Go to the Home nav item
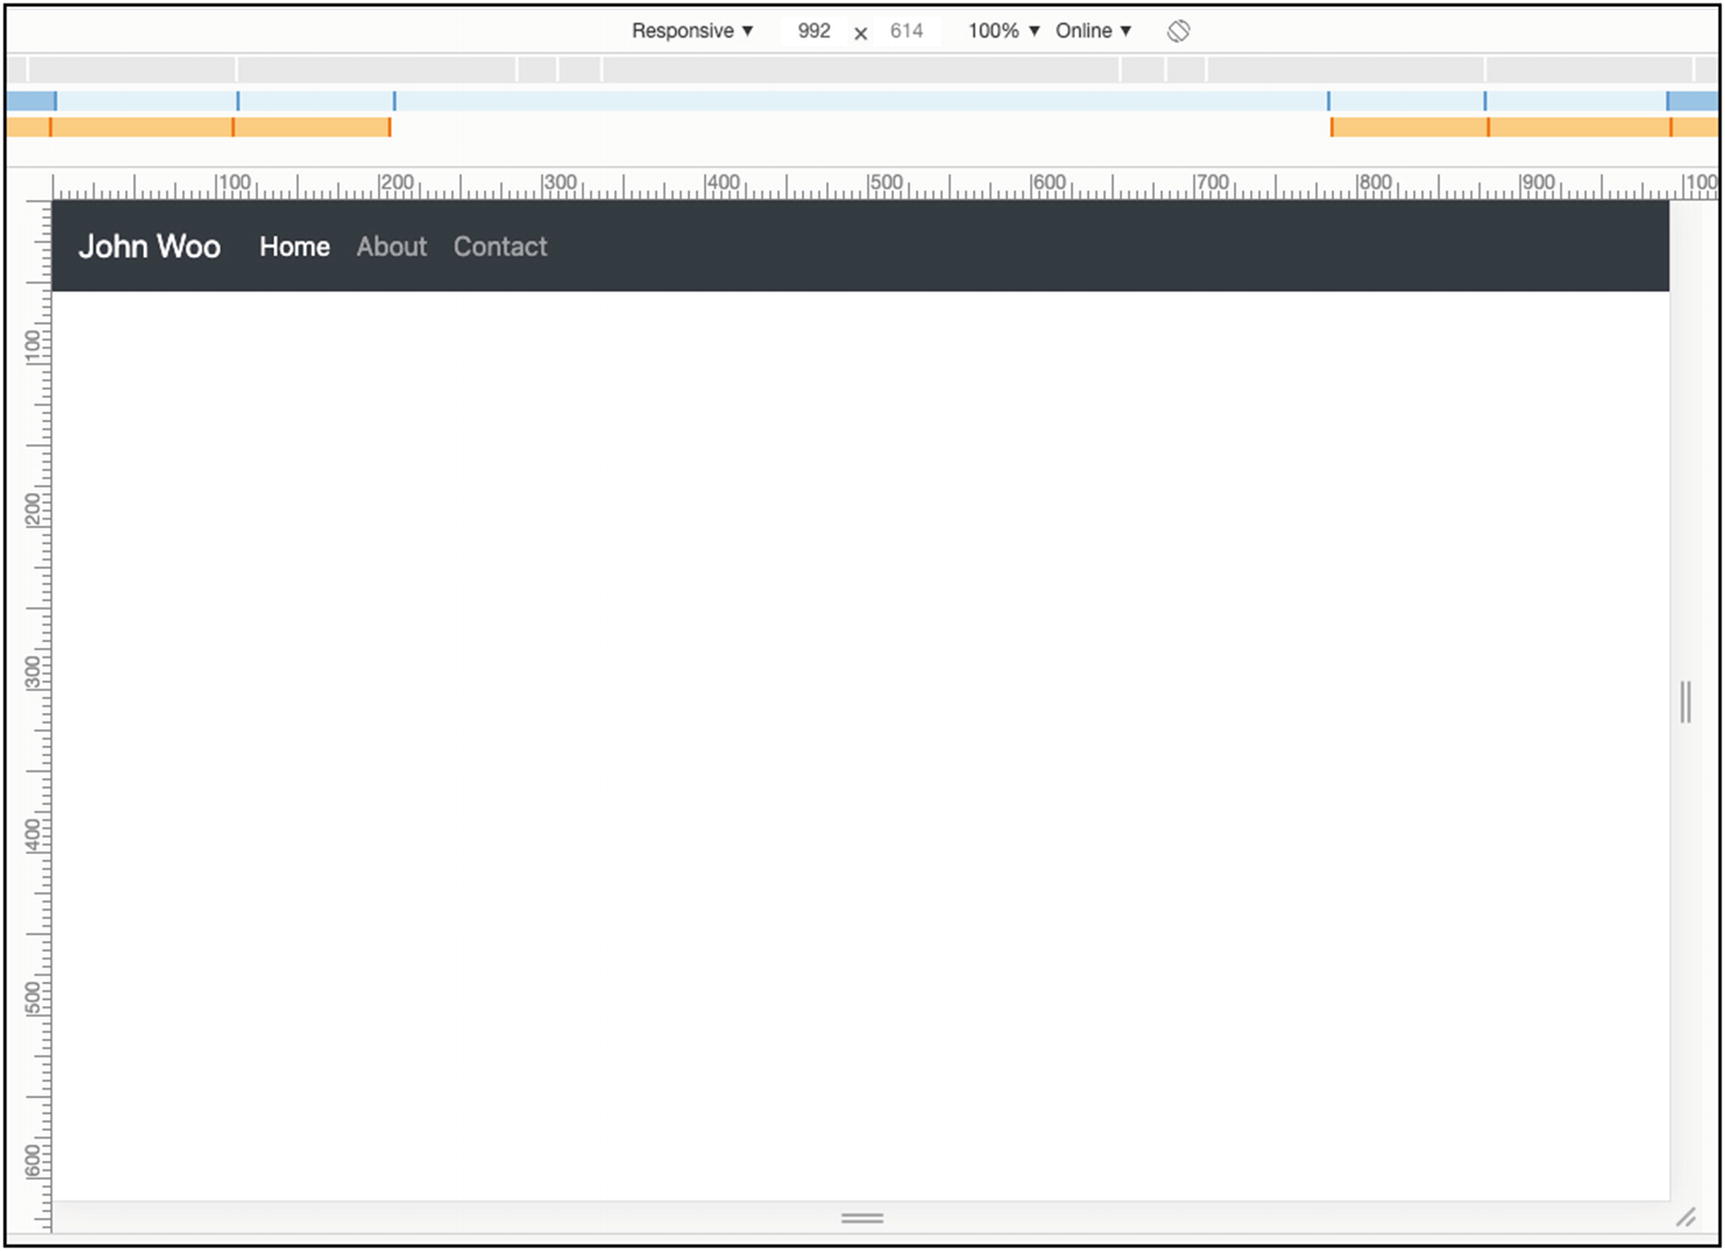The width and height of the screenshot is (1725, 1251). pyautogui.click(x=294, y=247)
